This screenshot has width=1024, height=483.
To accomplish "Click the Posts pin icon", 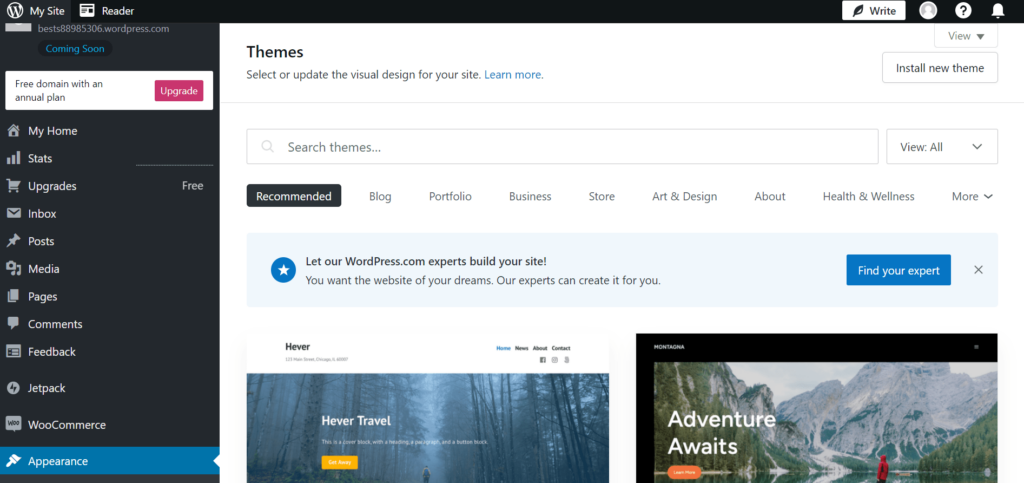I will [x=13, y=241].
